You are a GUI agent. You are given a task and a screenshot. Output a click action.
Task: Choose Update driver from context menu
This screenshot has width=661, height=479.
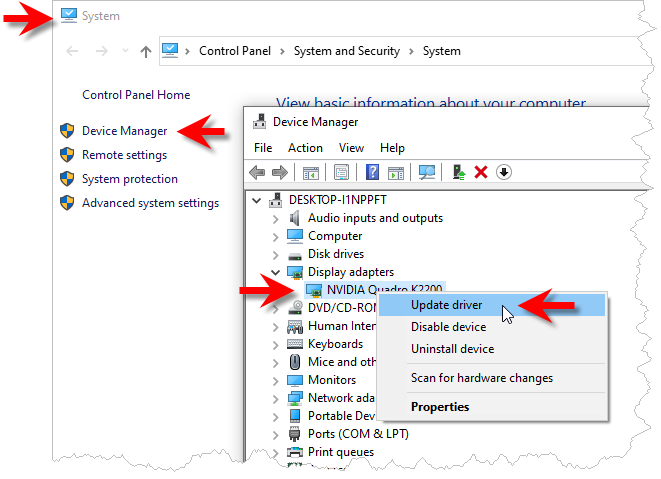click(x=492, y=305)
